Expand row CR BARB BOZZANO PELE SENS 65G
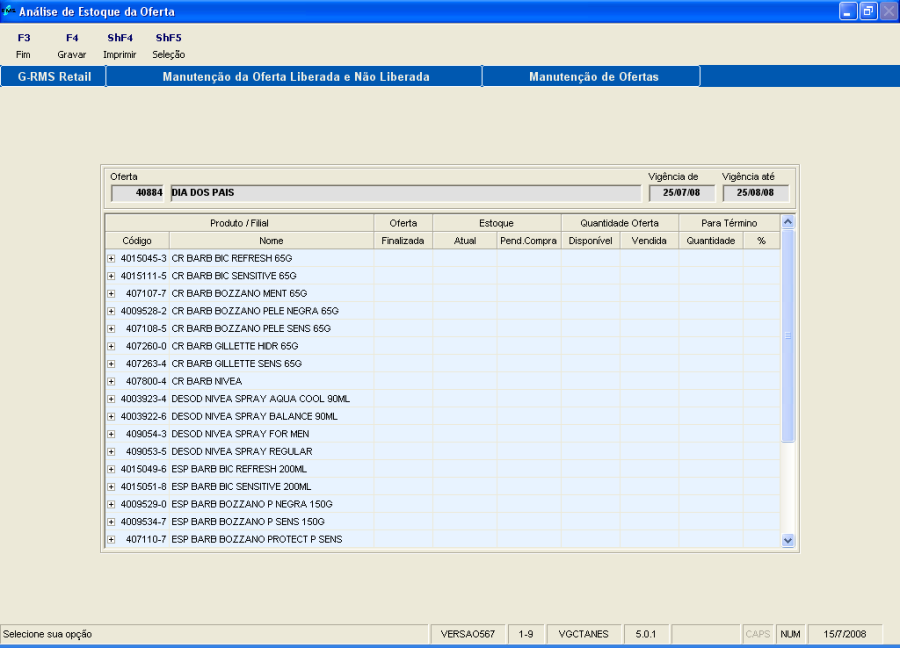This screenshot has width=900, height=648. [111, 329]
